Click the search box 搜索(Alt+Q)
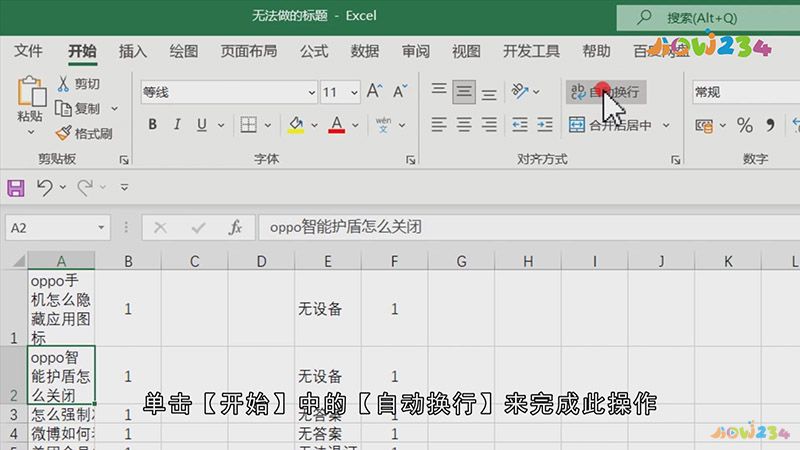800x450 pixels. pos(708,18)
